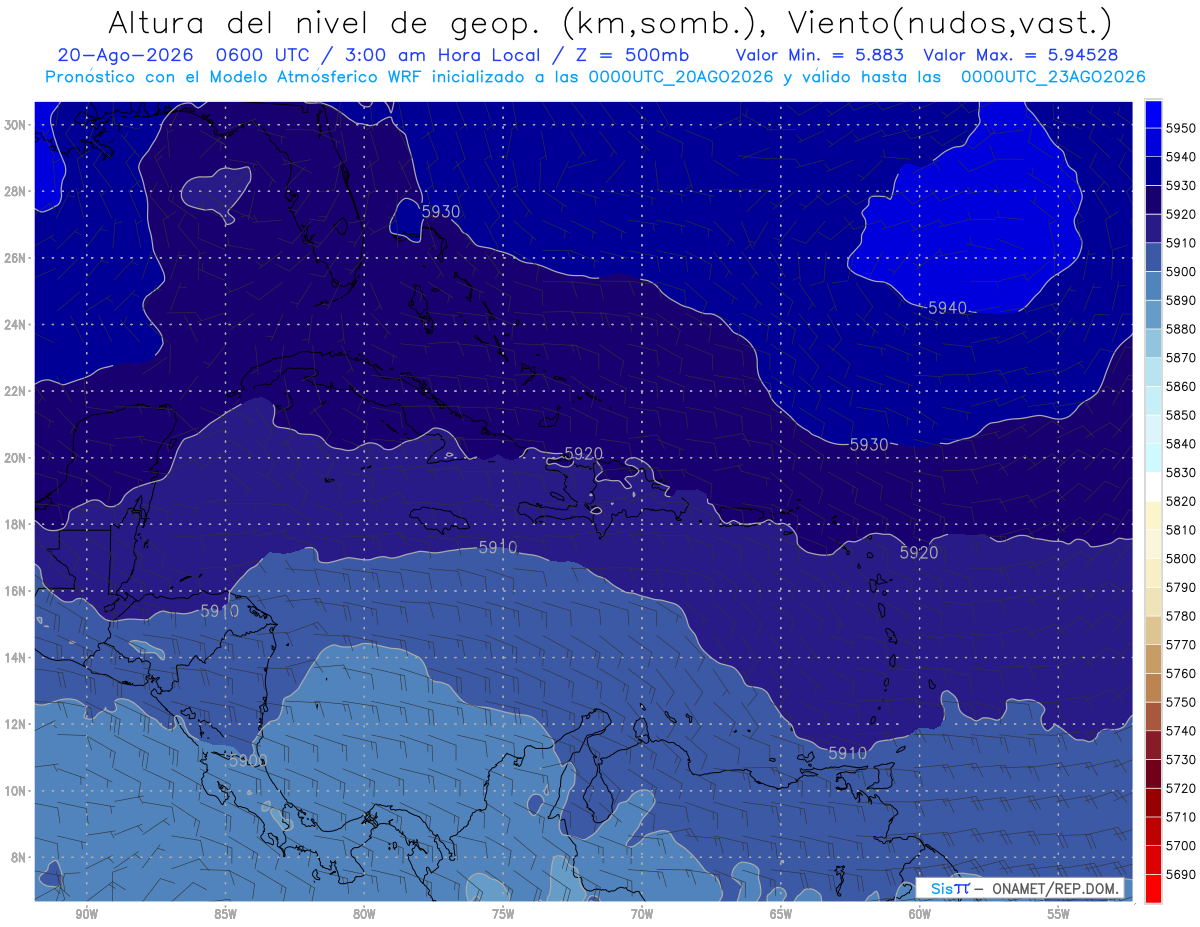This screenshot has width=1200, height=927.
Task: Click the legend value 5890
Action: (x=1180, y=301)
